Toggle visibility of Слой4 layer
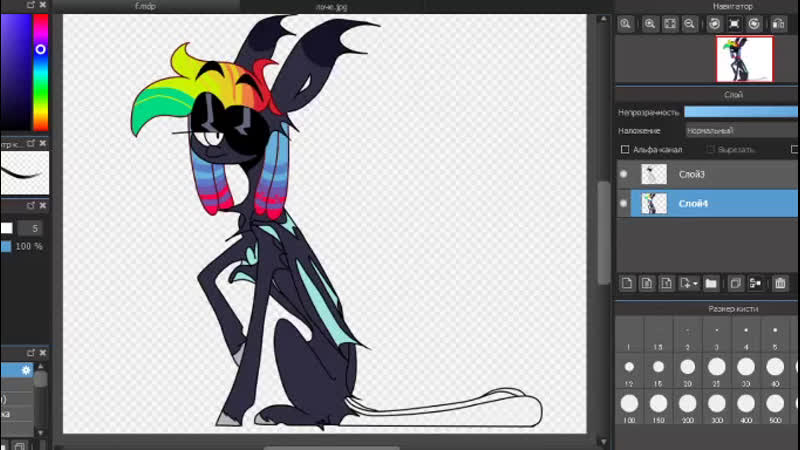 click(624, 204)
